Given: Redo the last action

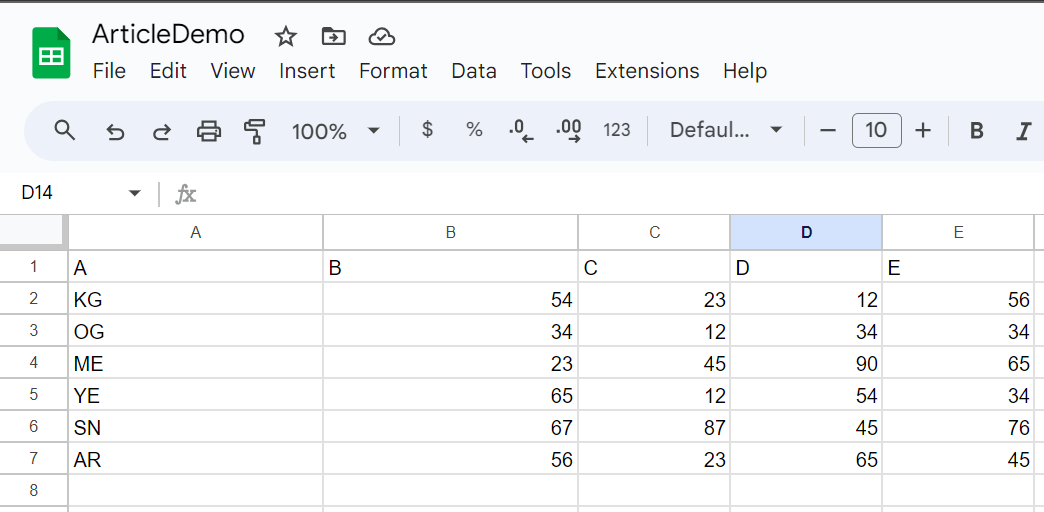Looking at the screenshot, I should (162, 131).
